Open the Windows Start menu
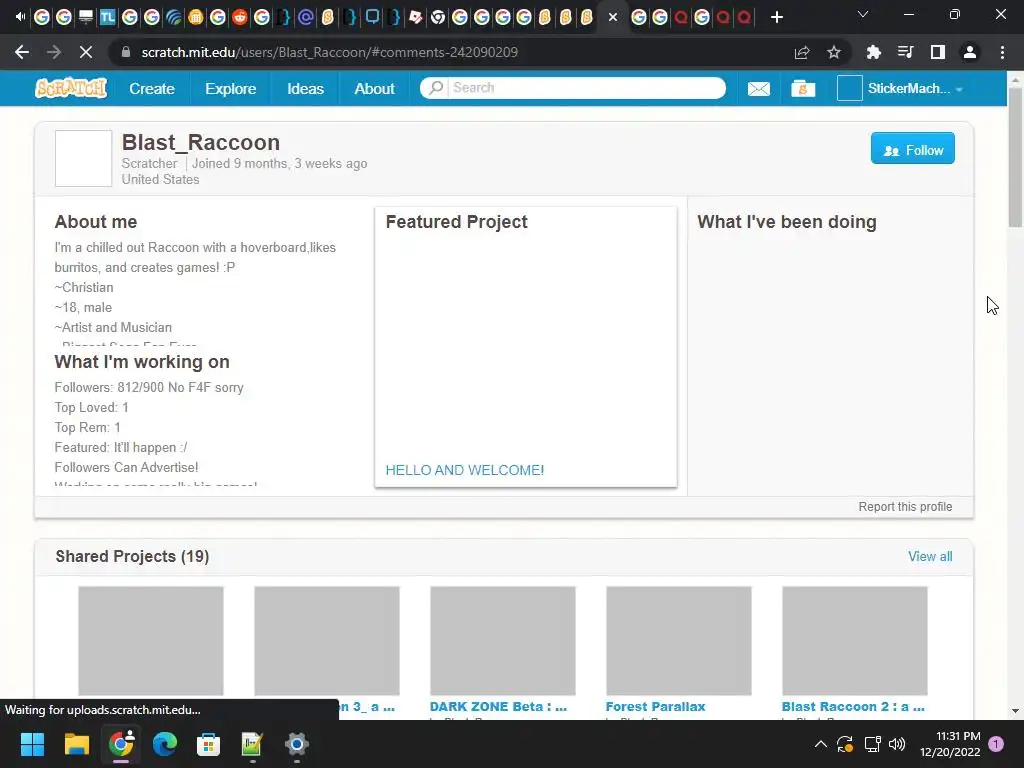The image size is (1024, 768). click(32, 744)
